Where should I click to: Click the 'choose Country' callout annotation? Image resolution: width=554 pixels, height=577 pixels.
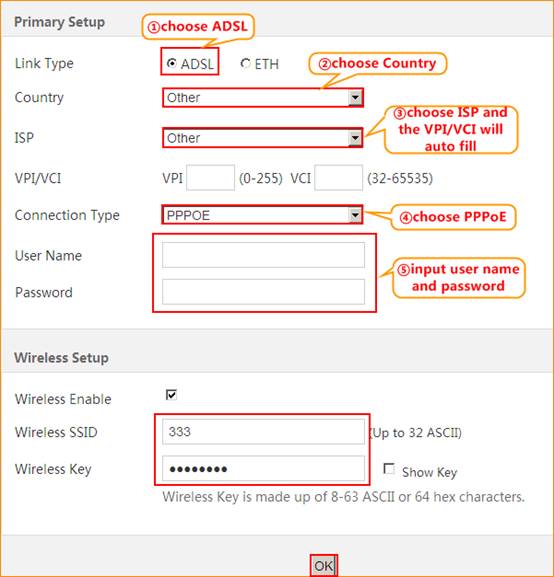pyautogui.click(x=378, y=63)
